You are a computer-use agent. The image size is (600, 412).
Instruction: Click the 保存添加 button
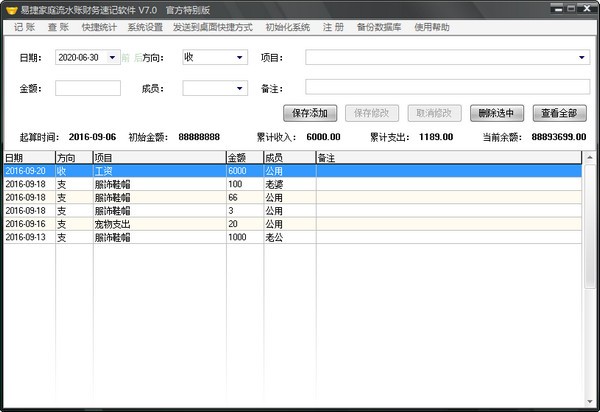click(310, 113)
